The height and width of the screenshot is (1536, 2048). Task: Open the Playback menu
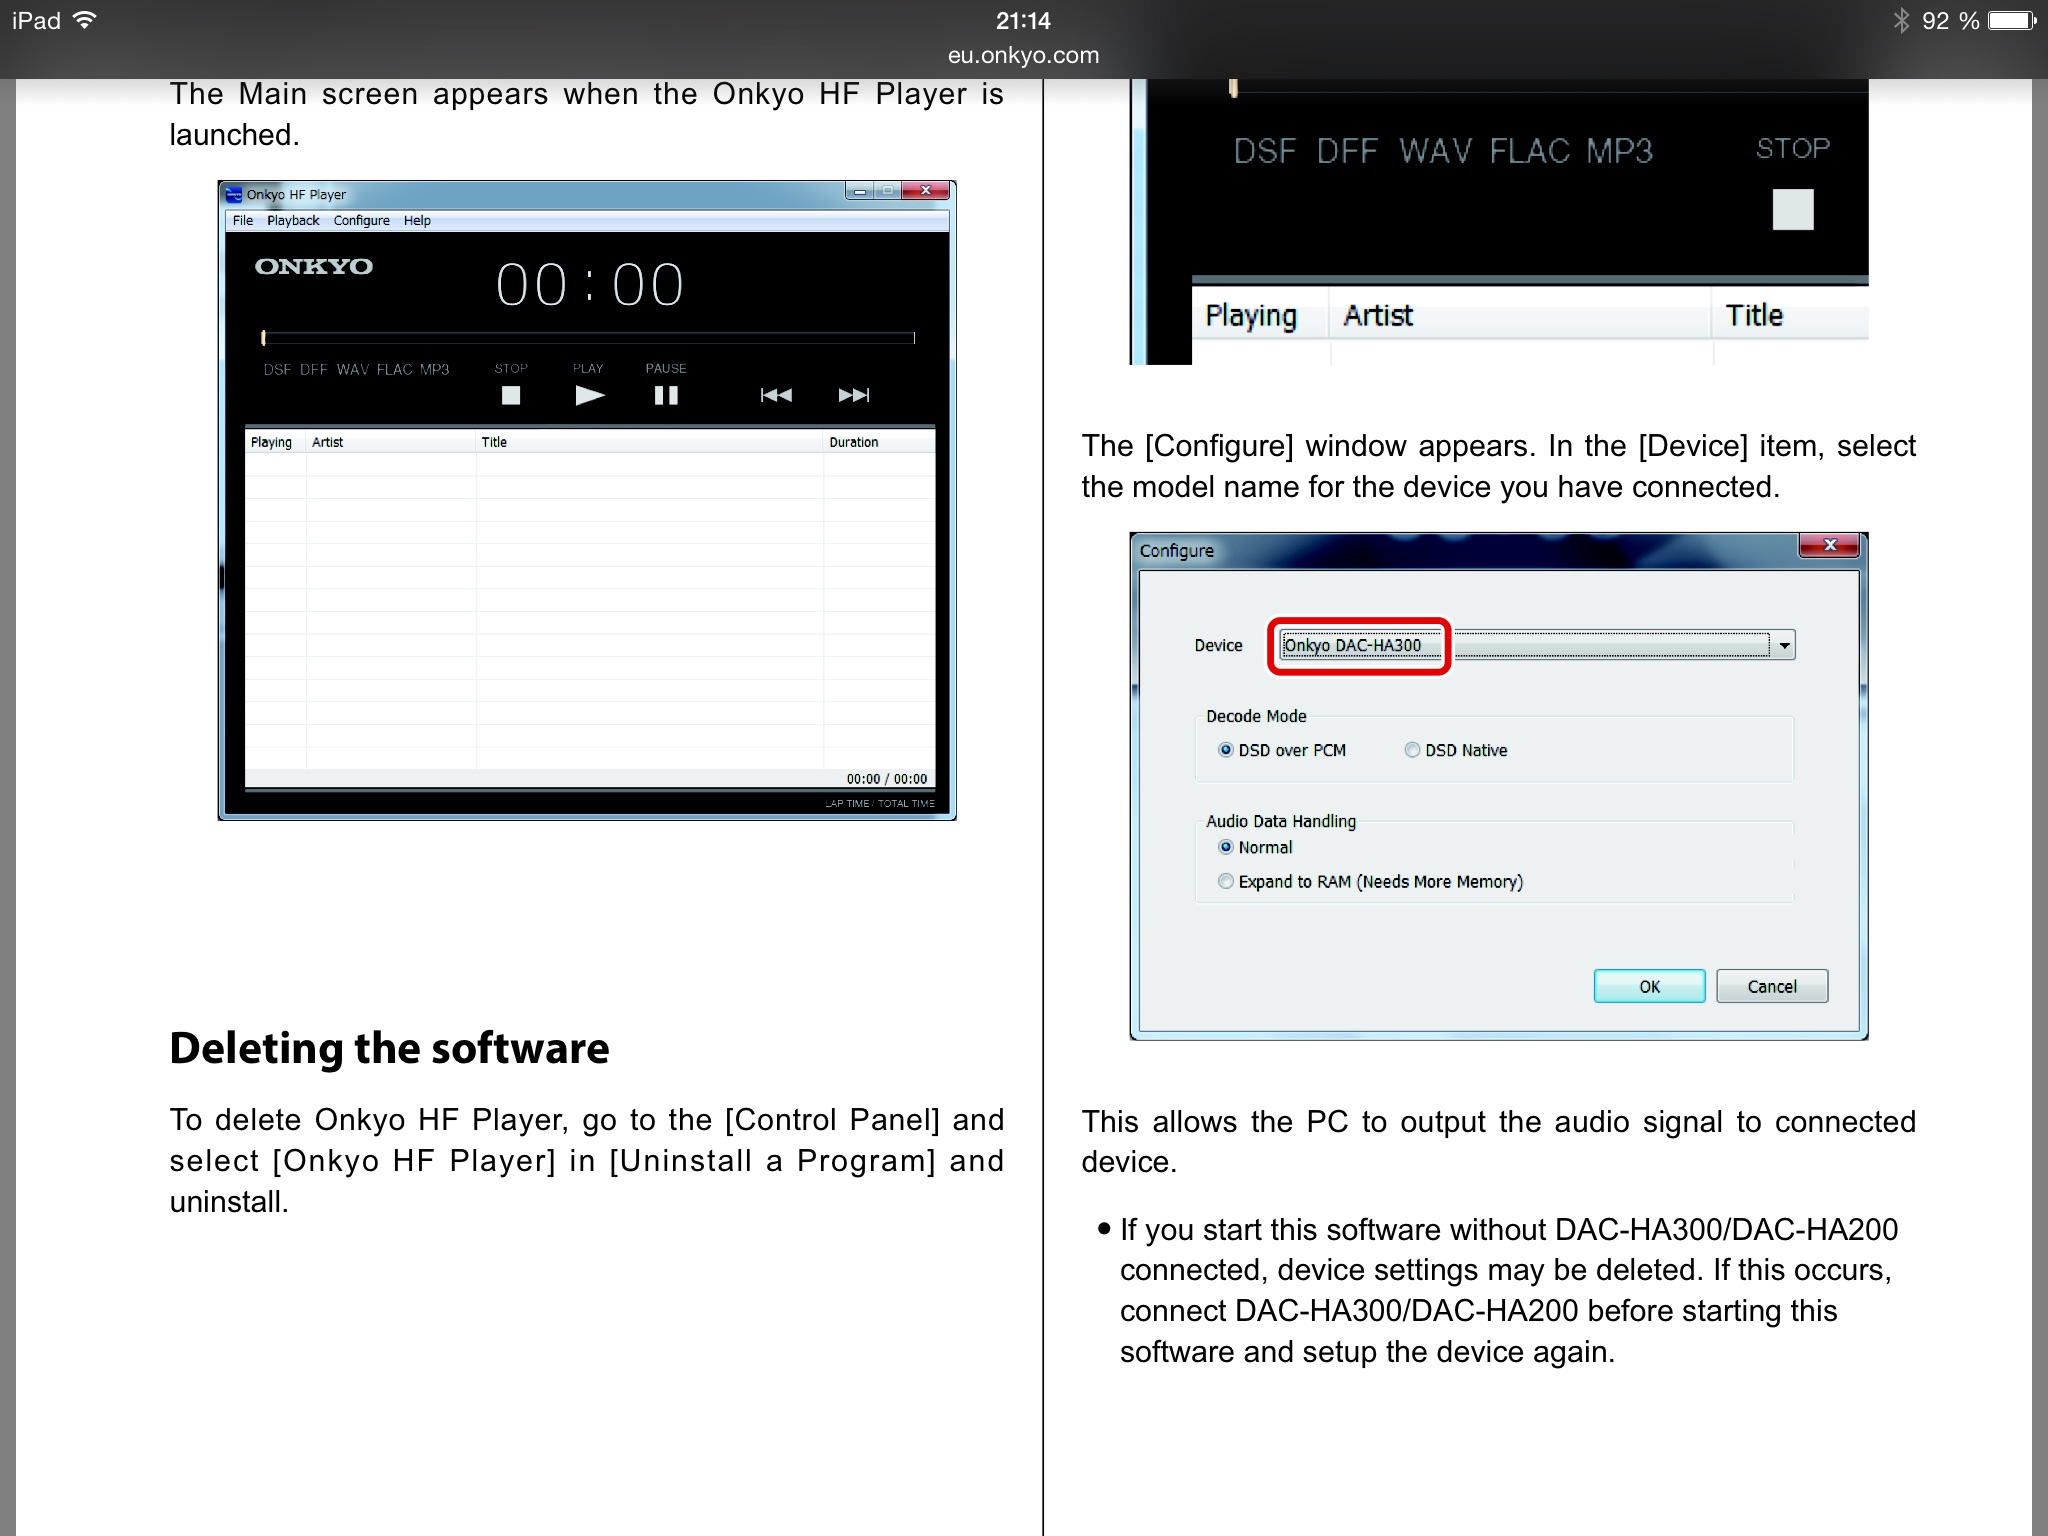(293, 221)
